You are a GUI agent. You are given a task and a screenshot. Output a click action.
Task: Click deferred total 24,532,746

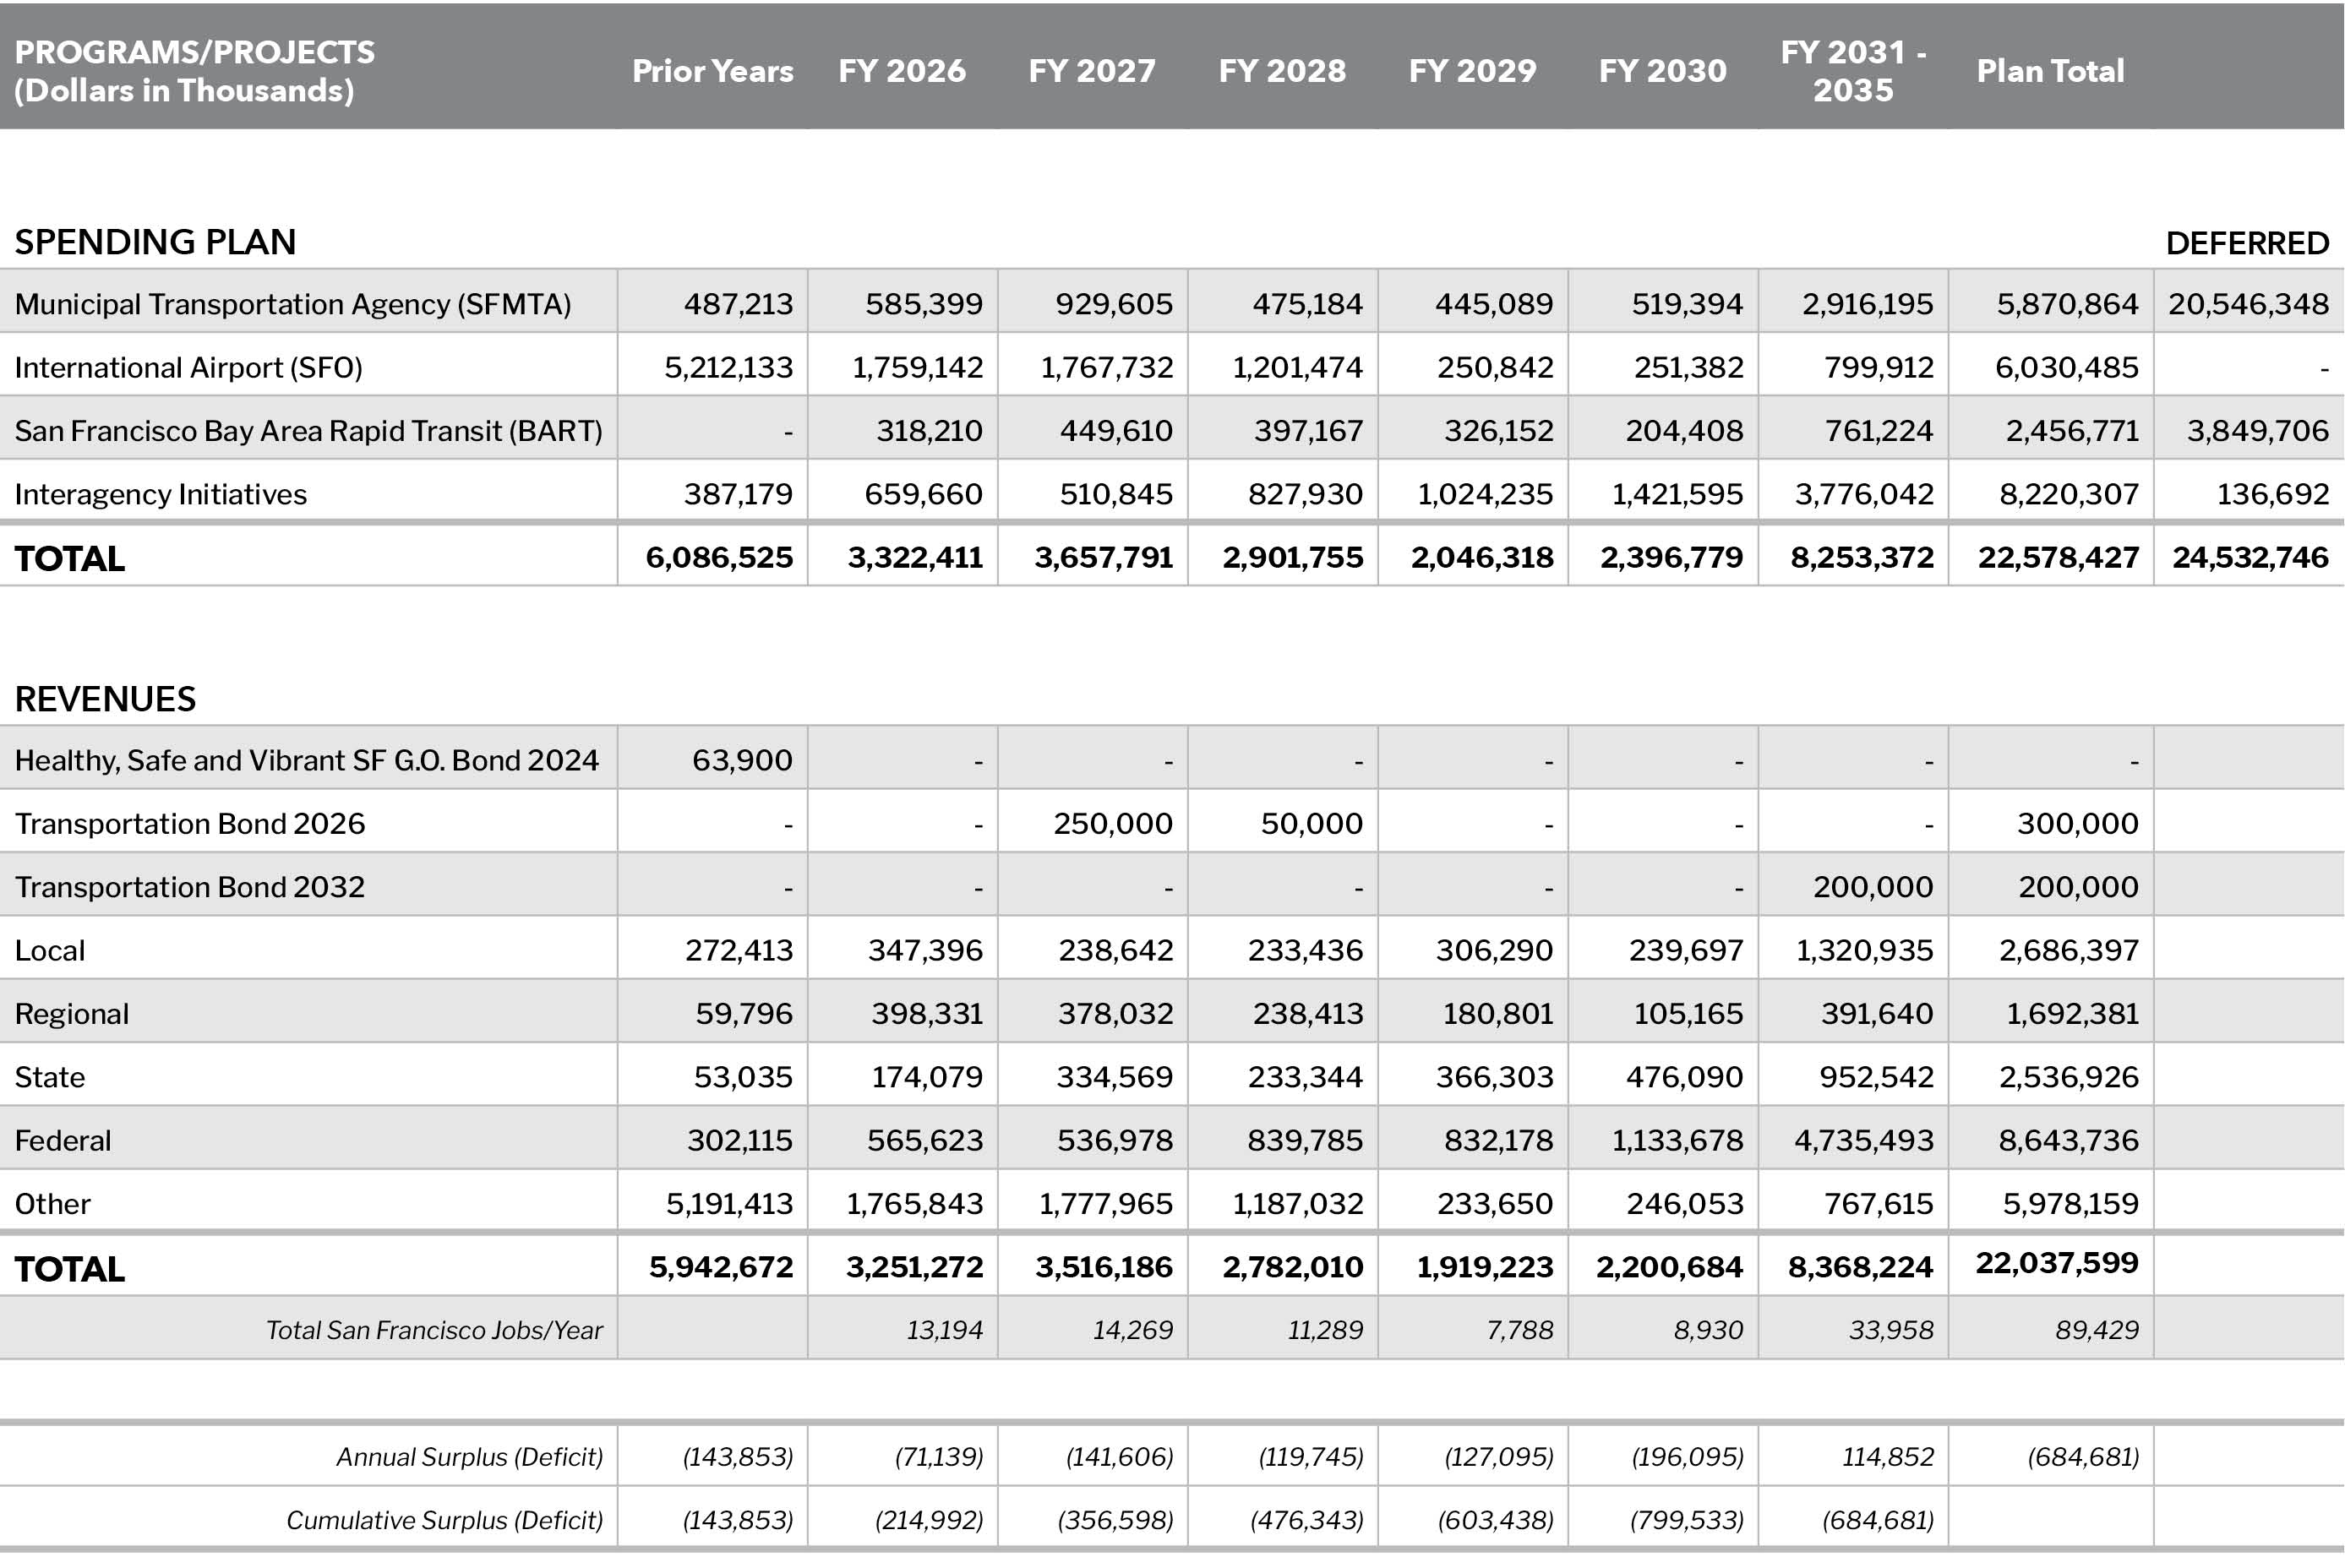(2250, 557)
